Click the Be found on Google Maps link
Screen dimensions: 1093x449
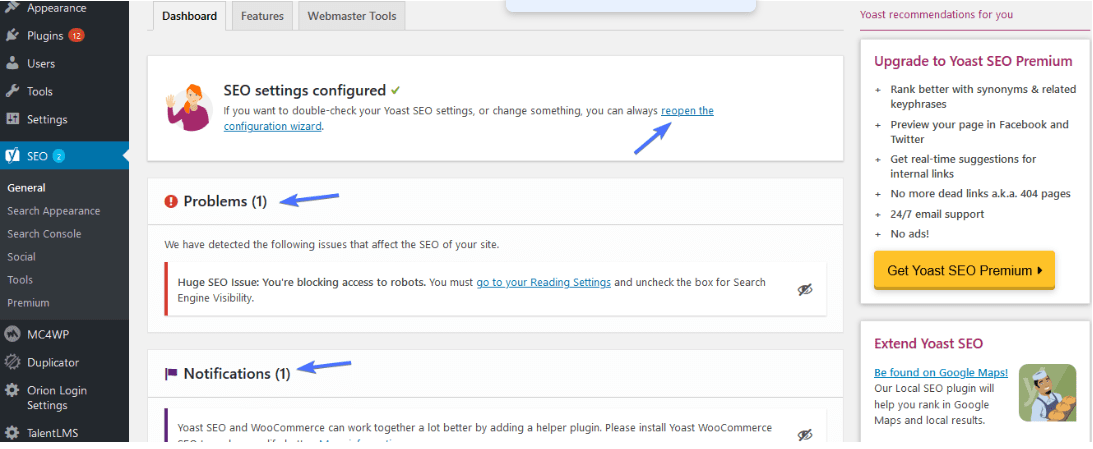[941, 372]
